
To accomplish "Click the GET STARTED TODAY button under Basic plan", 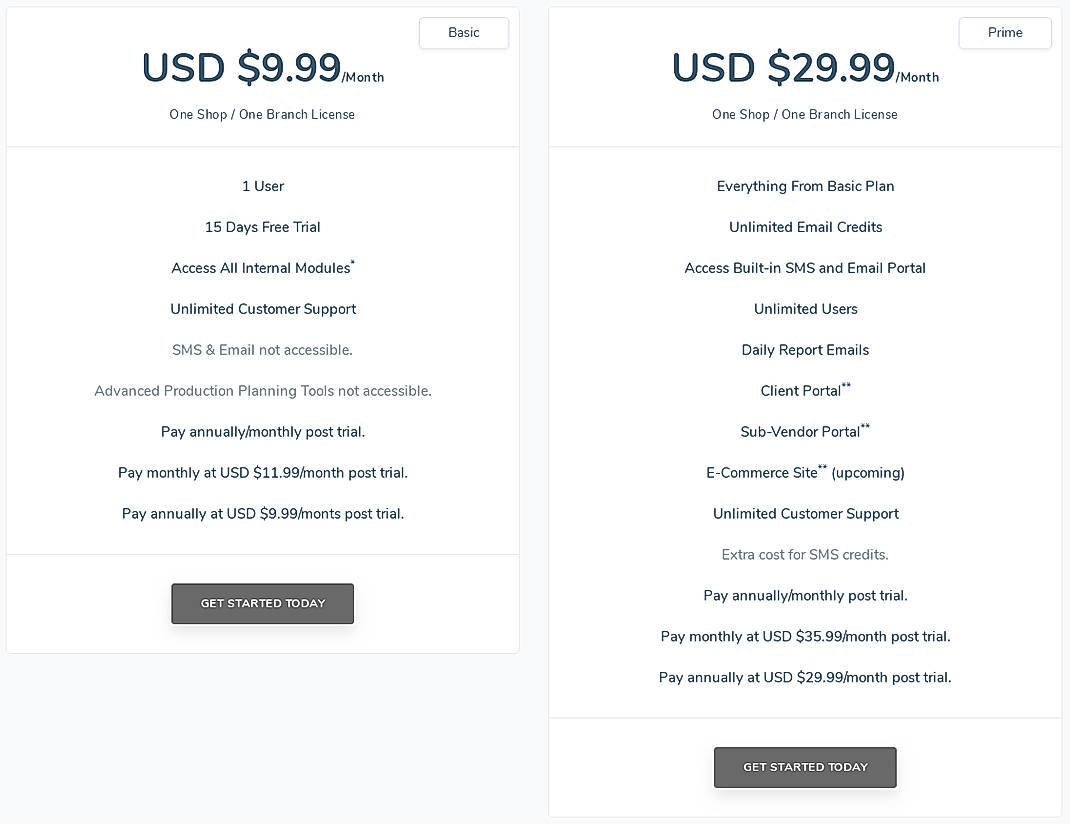I will tap(262, 603).
